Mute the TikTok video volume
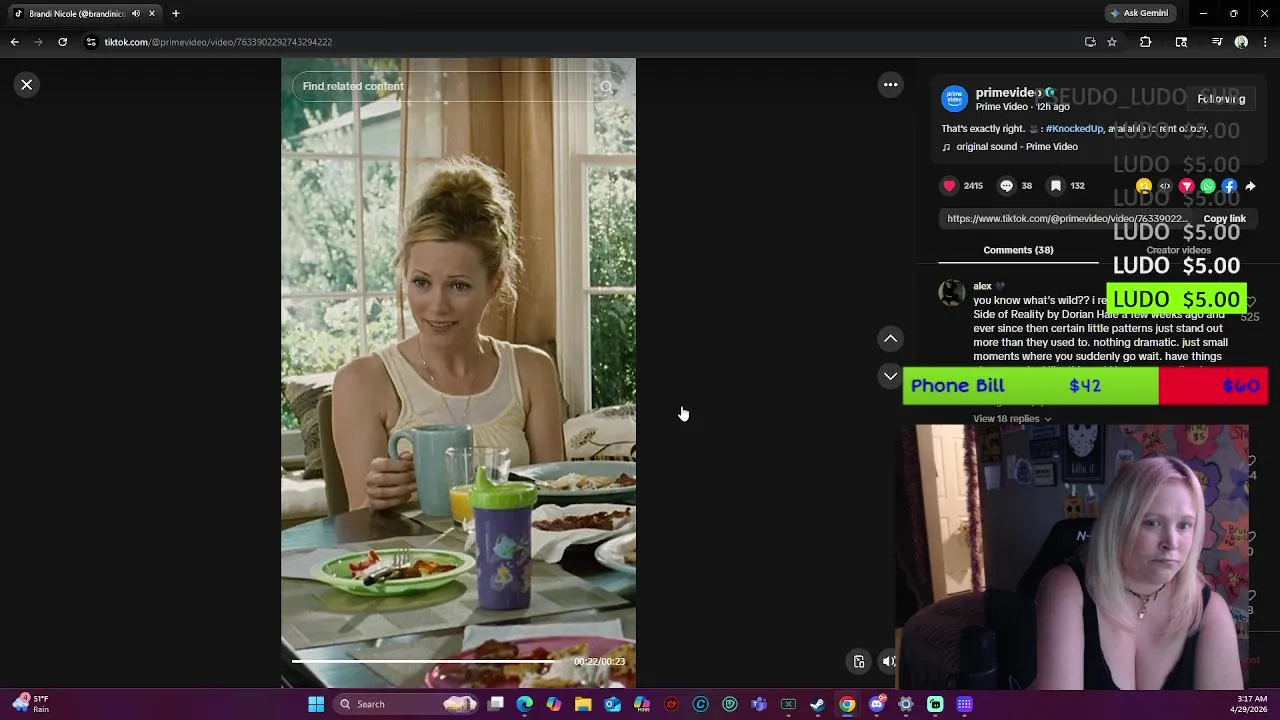1280x720 pixels. (x=888, y=661)
